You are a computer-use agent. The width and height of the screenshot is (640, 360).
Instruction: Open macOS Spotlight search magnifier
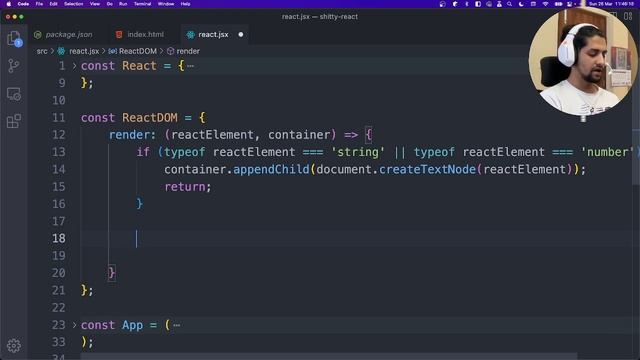coord(509,4)
